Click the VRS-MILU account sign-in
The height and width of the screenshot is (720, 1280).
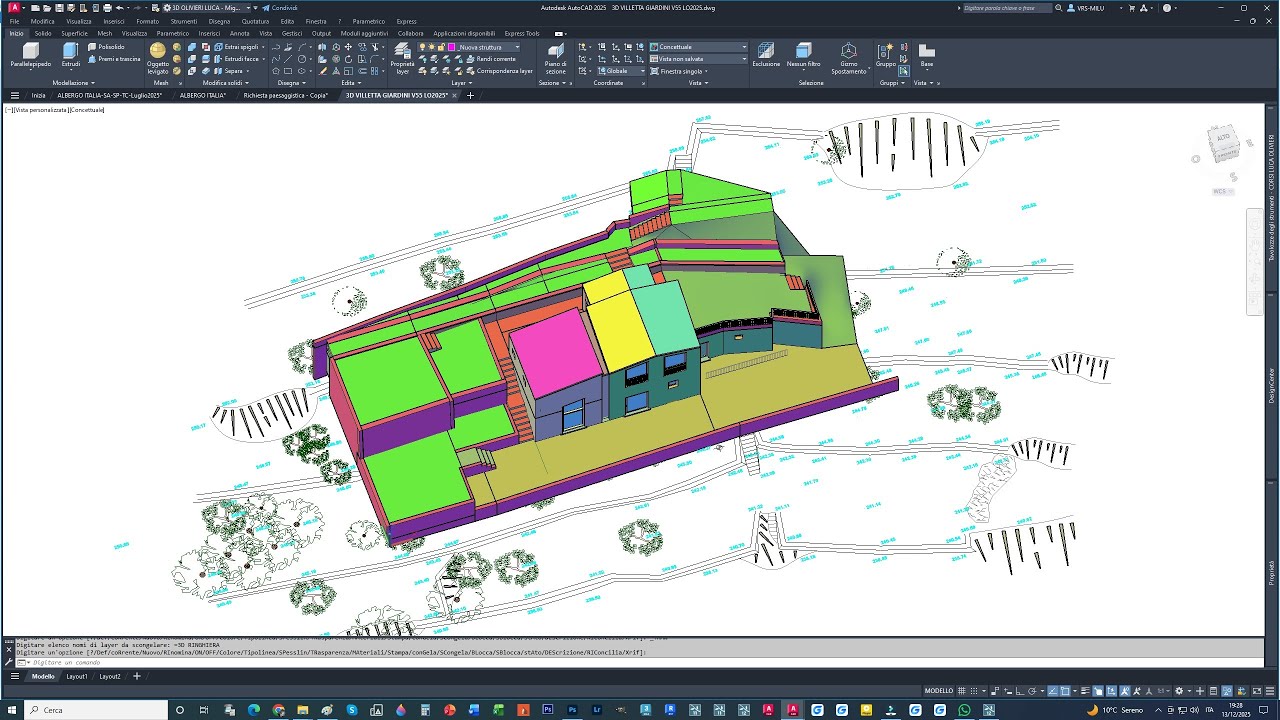coord(1087,8)
